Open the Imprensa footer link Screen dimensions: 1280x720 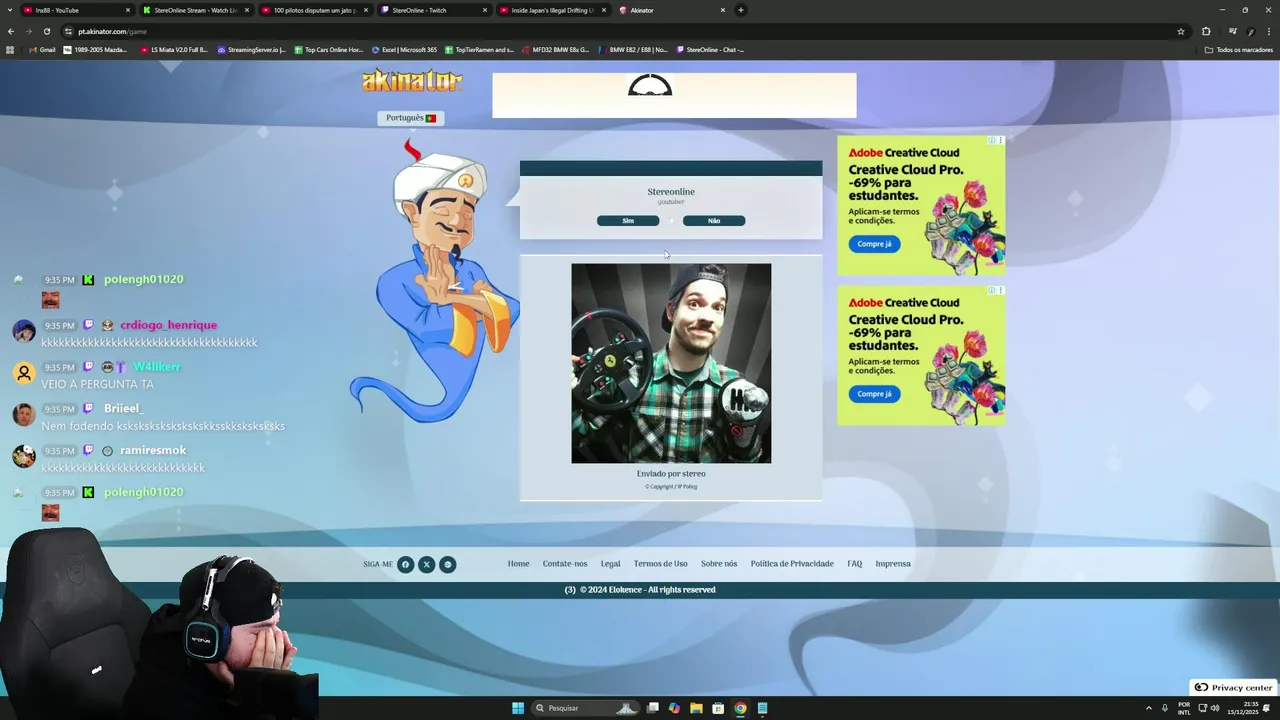click(x=893, y=564)
